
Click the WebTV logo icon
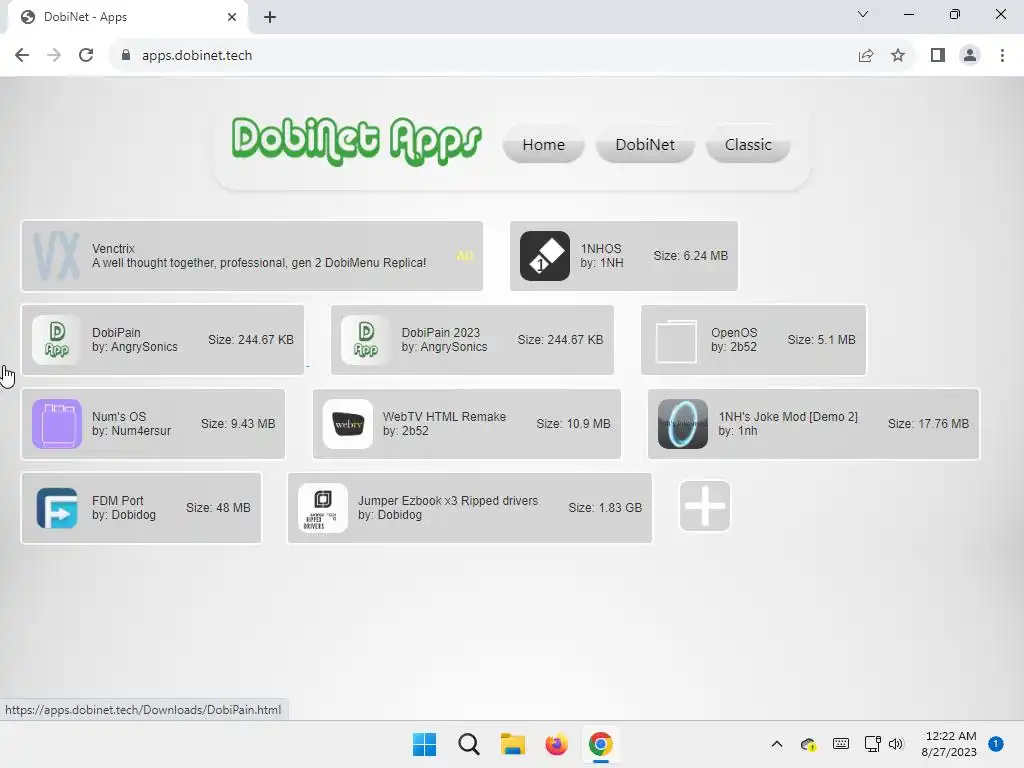348,424
